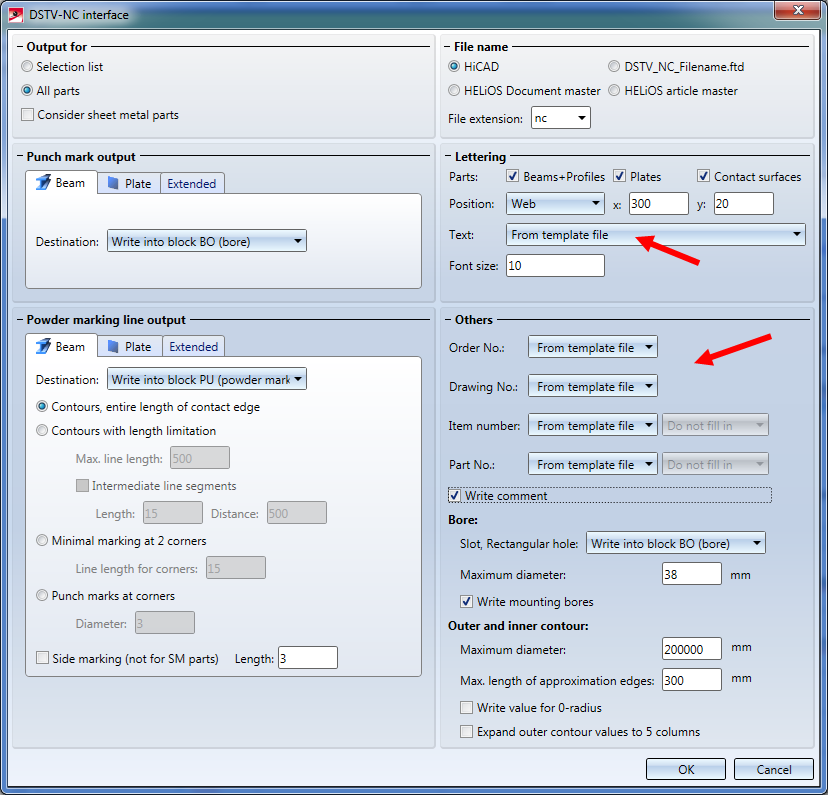Open the Plate tab under Powder marking line output
Viewport: 828px width, 795px height.
pyautogui.click(x=130, y=346)
